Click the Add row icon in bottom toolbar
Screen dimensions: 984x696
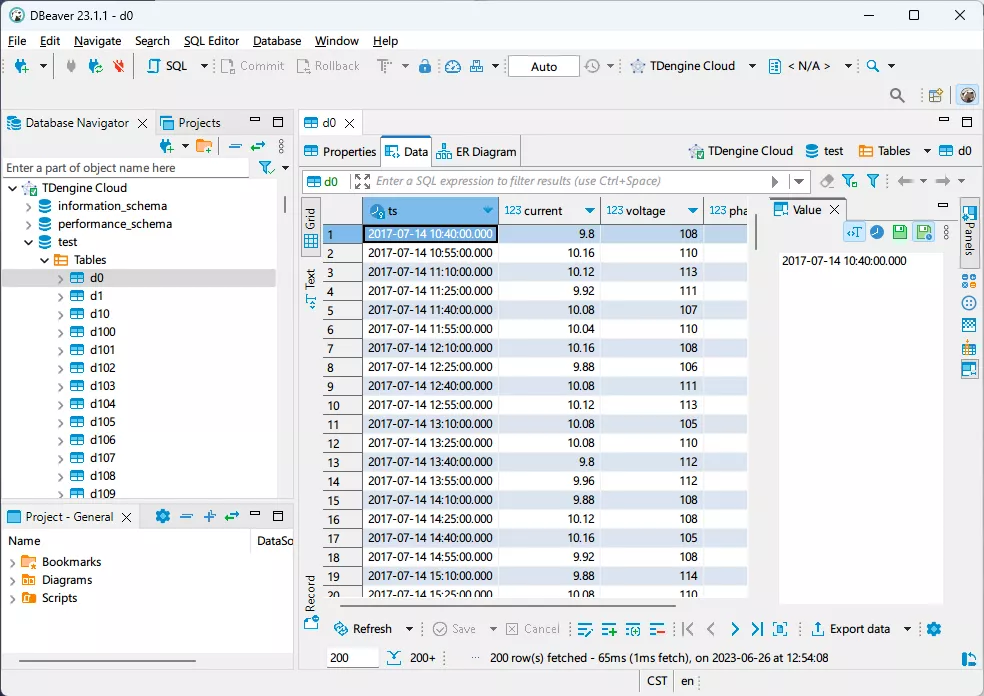[609, 629]
